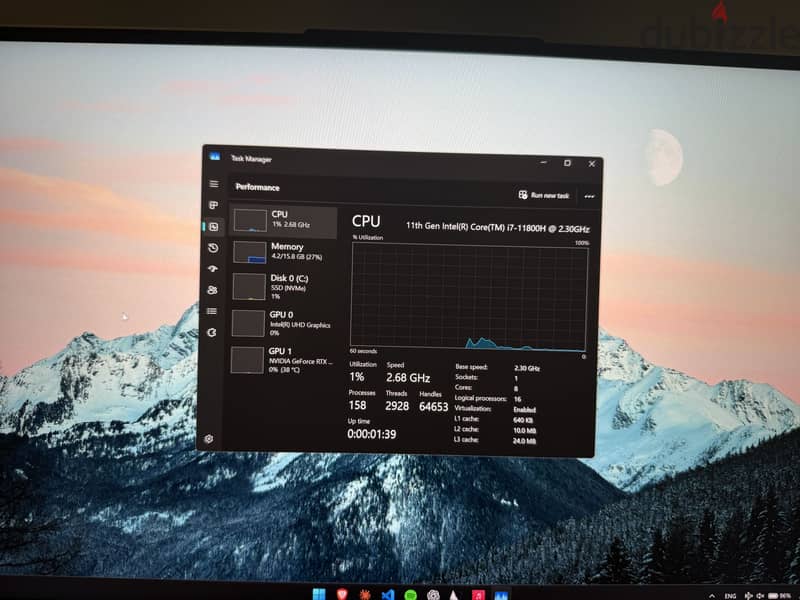Click the '1%' utilization value
Screen dimensions: 800x600
(x=357, y=377)
